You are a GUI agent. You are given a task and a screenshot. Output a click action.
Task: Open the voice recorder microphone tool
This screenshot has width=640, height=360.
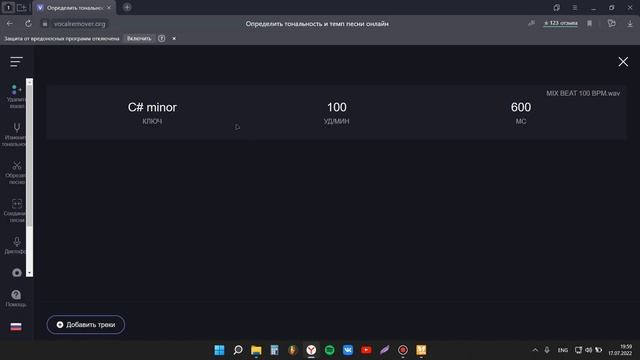[x=16, y=245]
